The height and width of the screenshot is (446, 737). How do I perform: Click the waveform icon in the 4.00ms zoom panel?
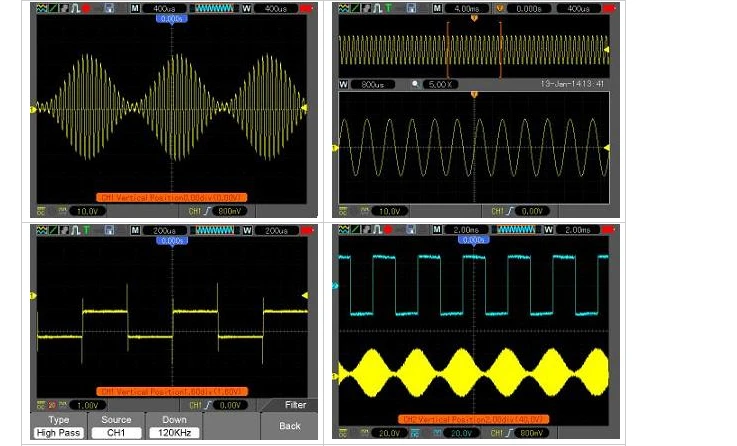point(344,8)
